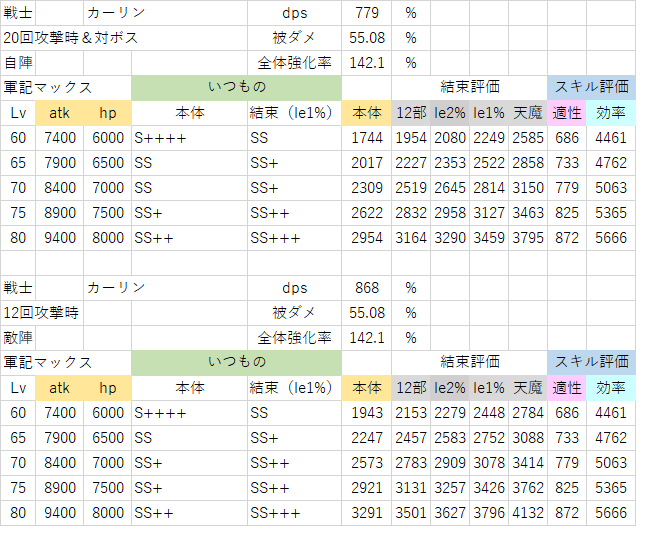Click the 12部 value 2153

(x=411, y=413)
